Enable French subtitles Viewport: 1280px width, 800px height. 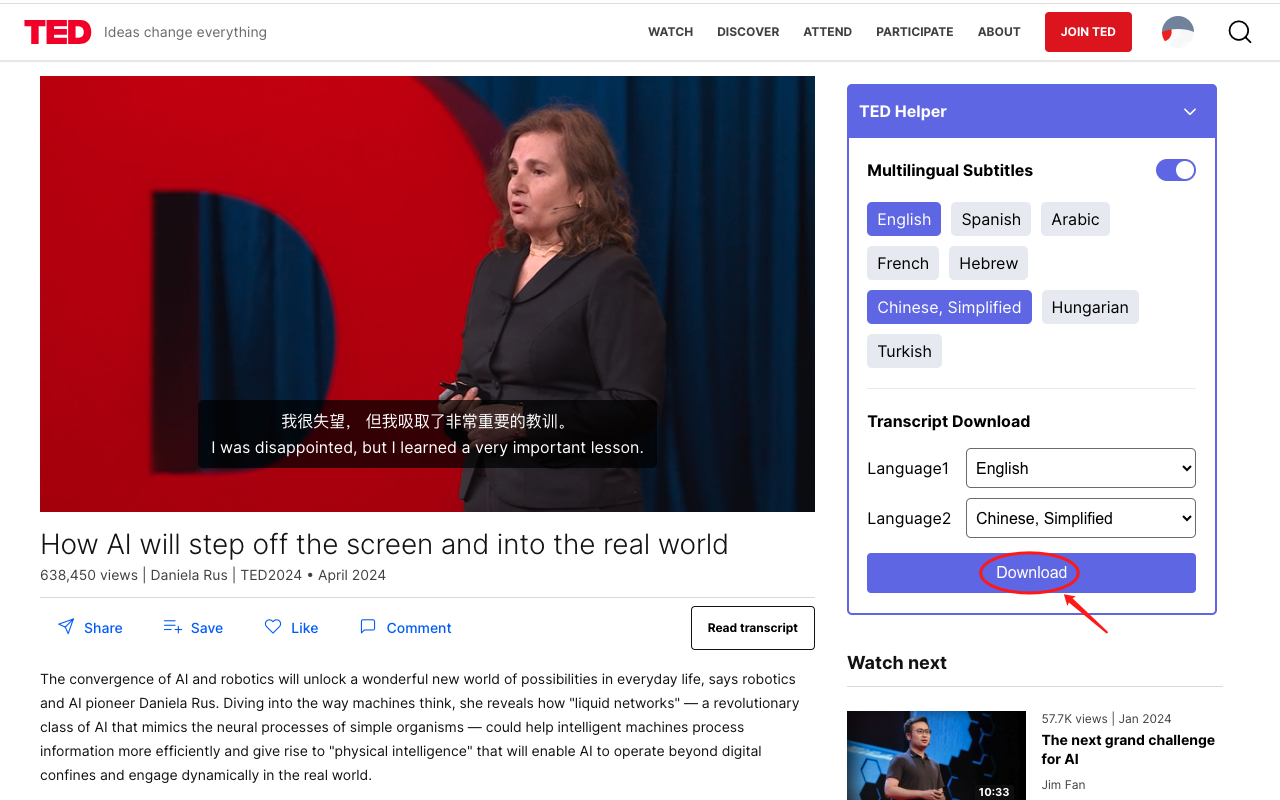point(903,263)
